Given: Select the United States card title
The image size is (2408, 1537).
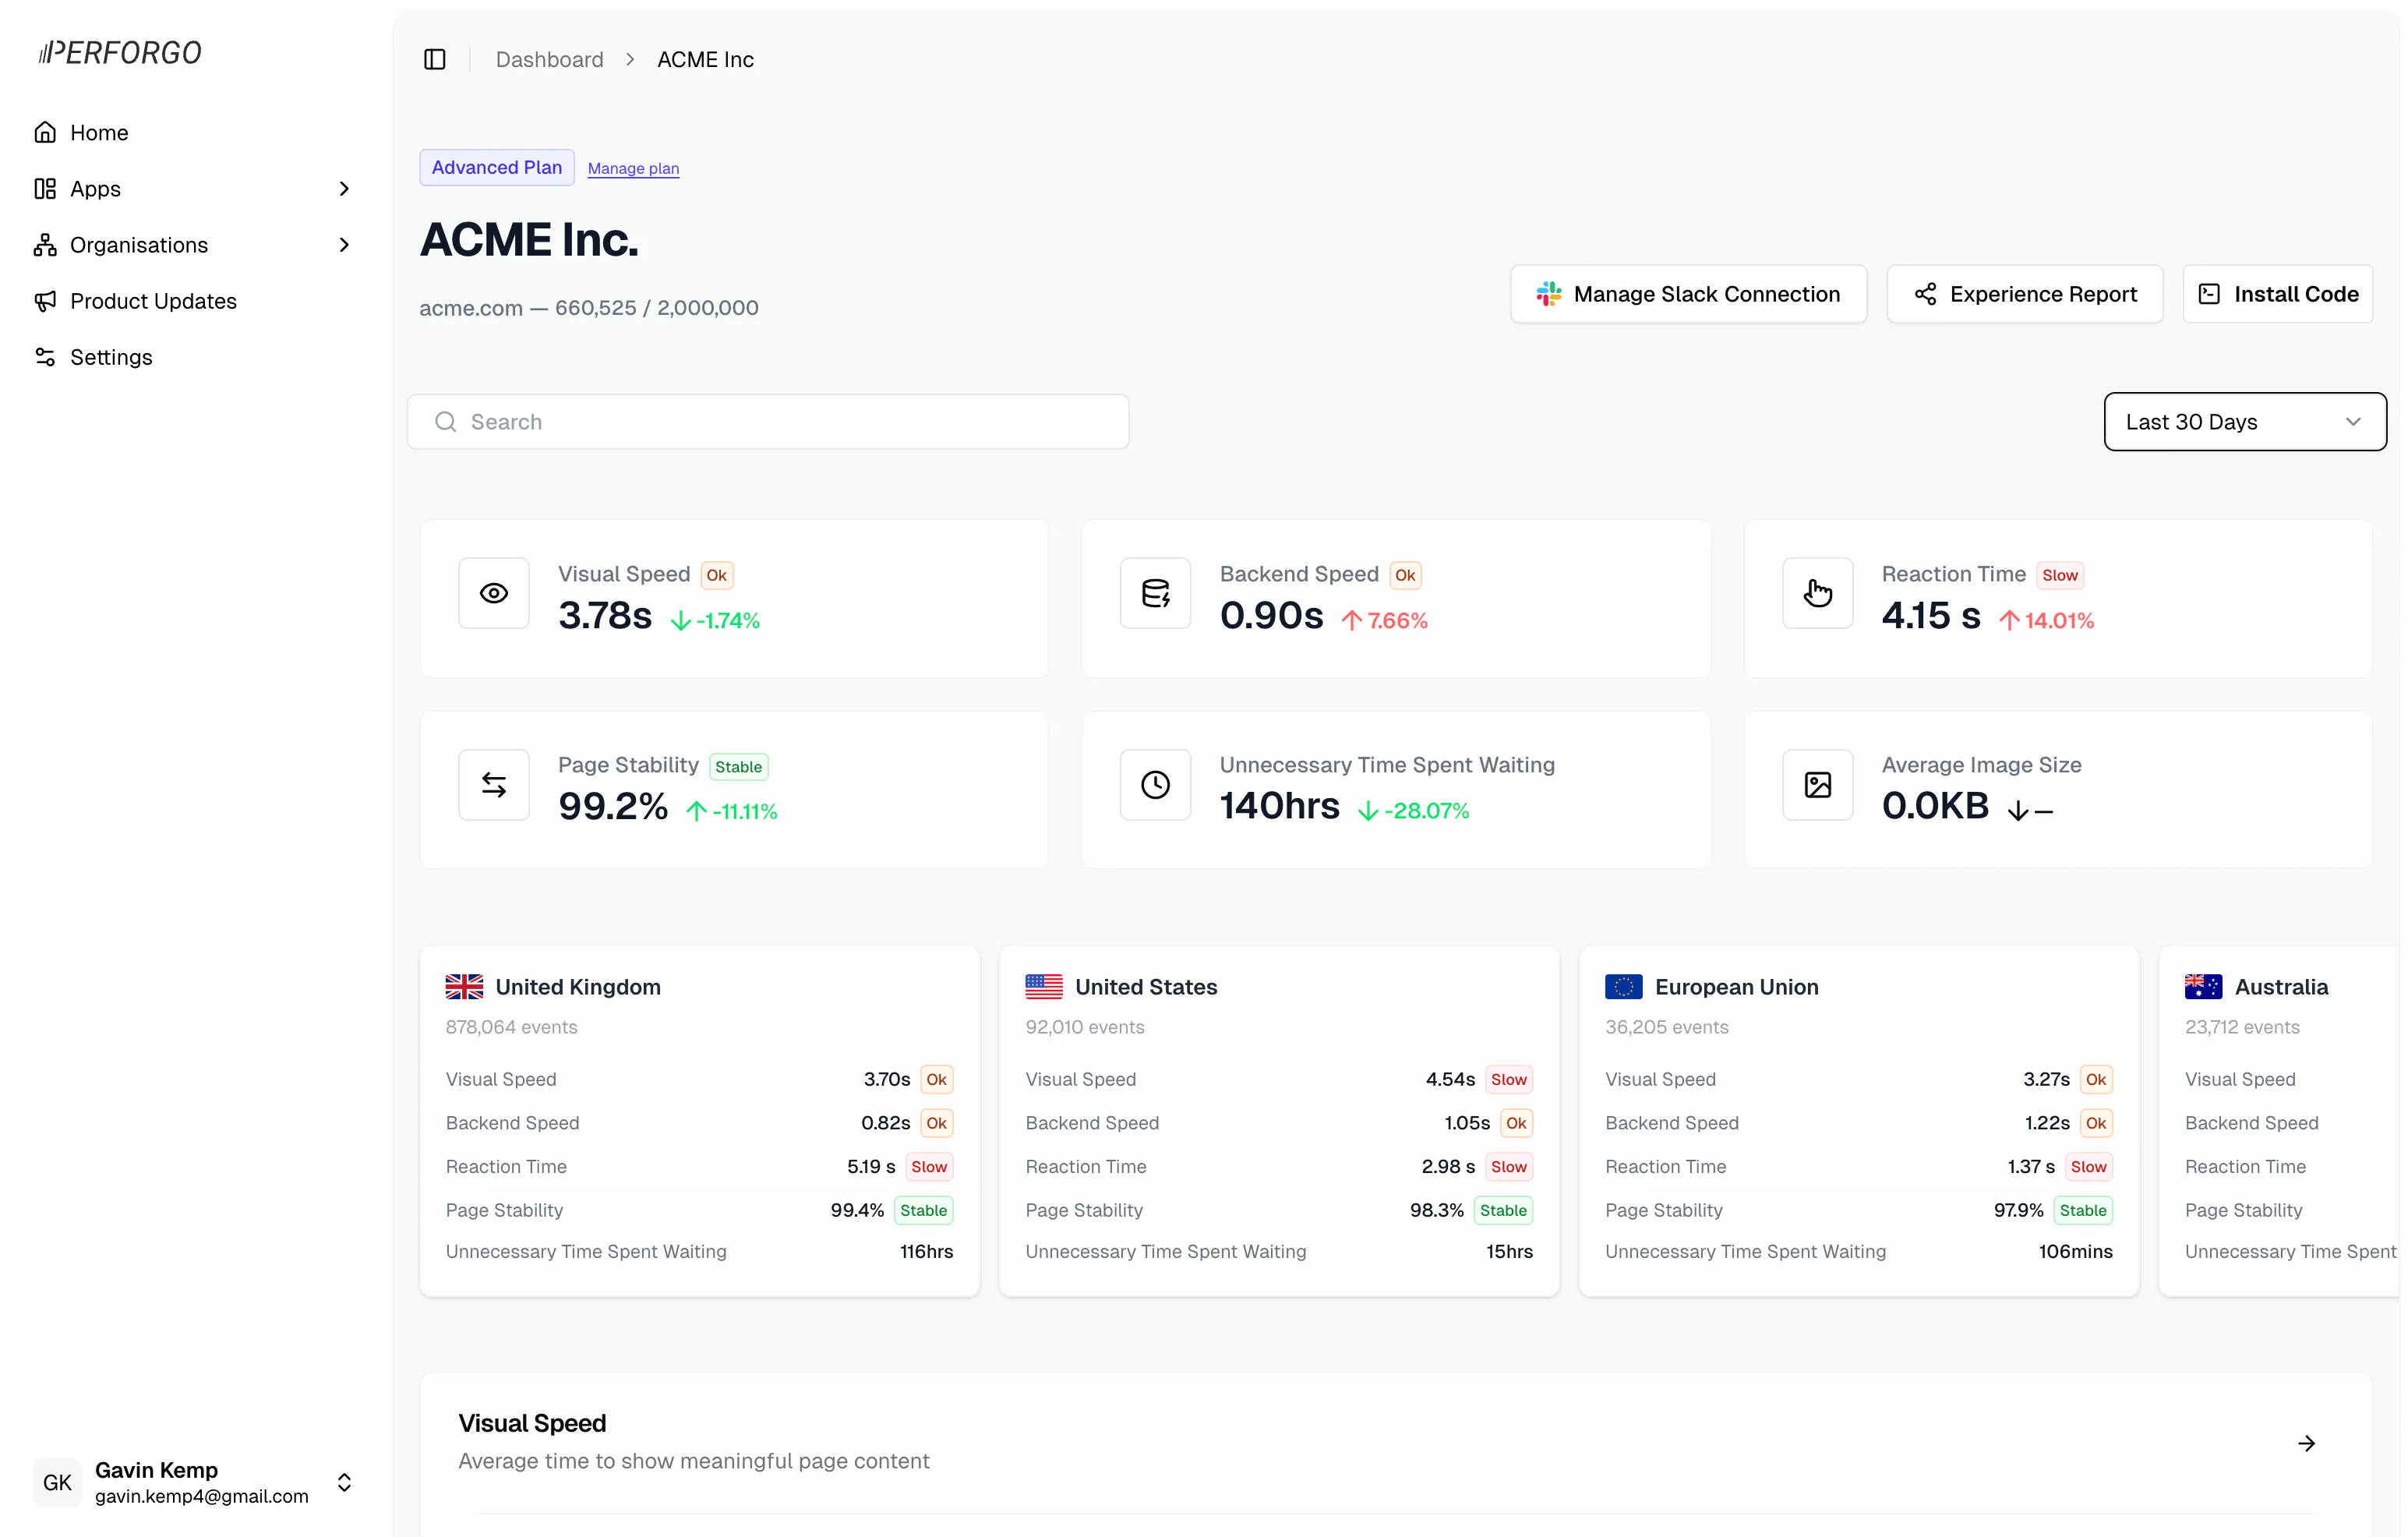Looking at the screenshot, I should (x=1146, y=987).
